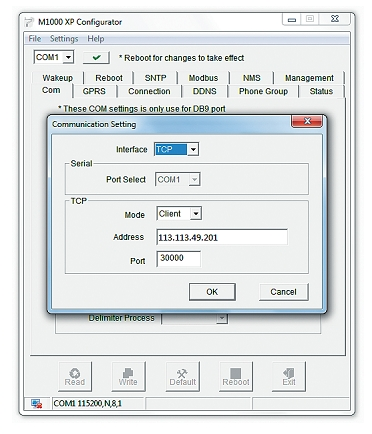Click the Read button in bottom toolbar
This screenshot has width=372, height=434.
[75, 377]
